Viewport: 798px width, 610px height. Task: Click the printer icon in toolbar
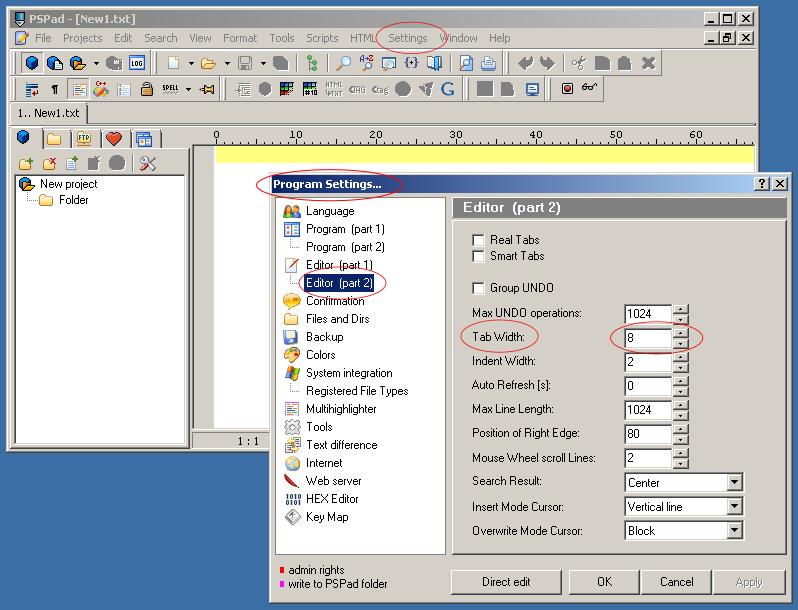[489, 63]
